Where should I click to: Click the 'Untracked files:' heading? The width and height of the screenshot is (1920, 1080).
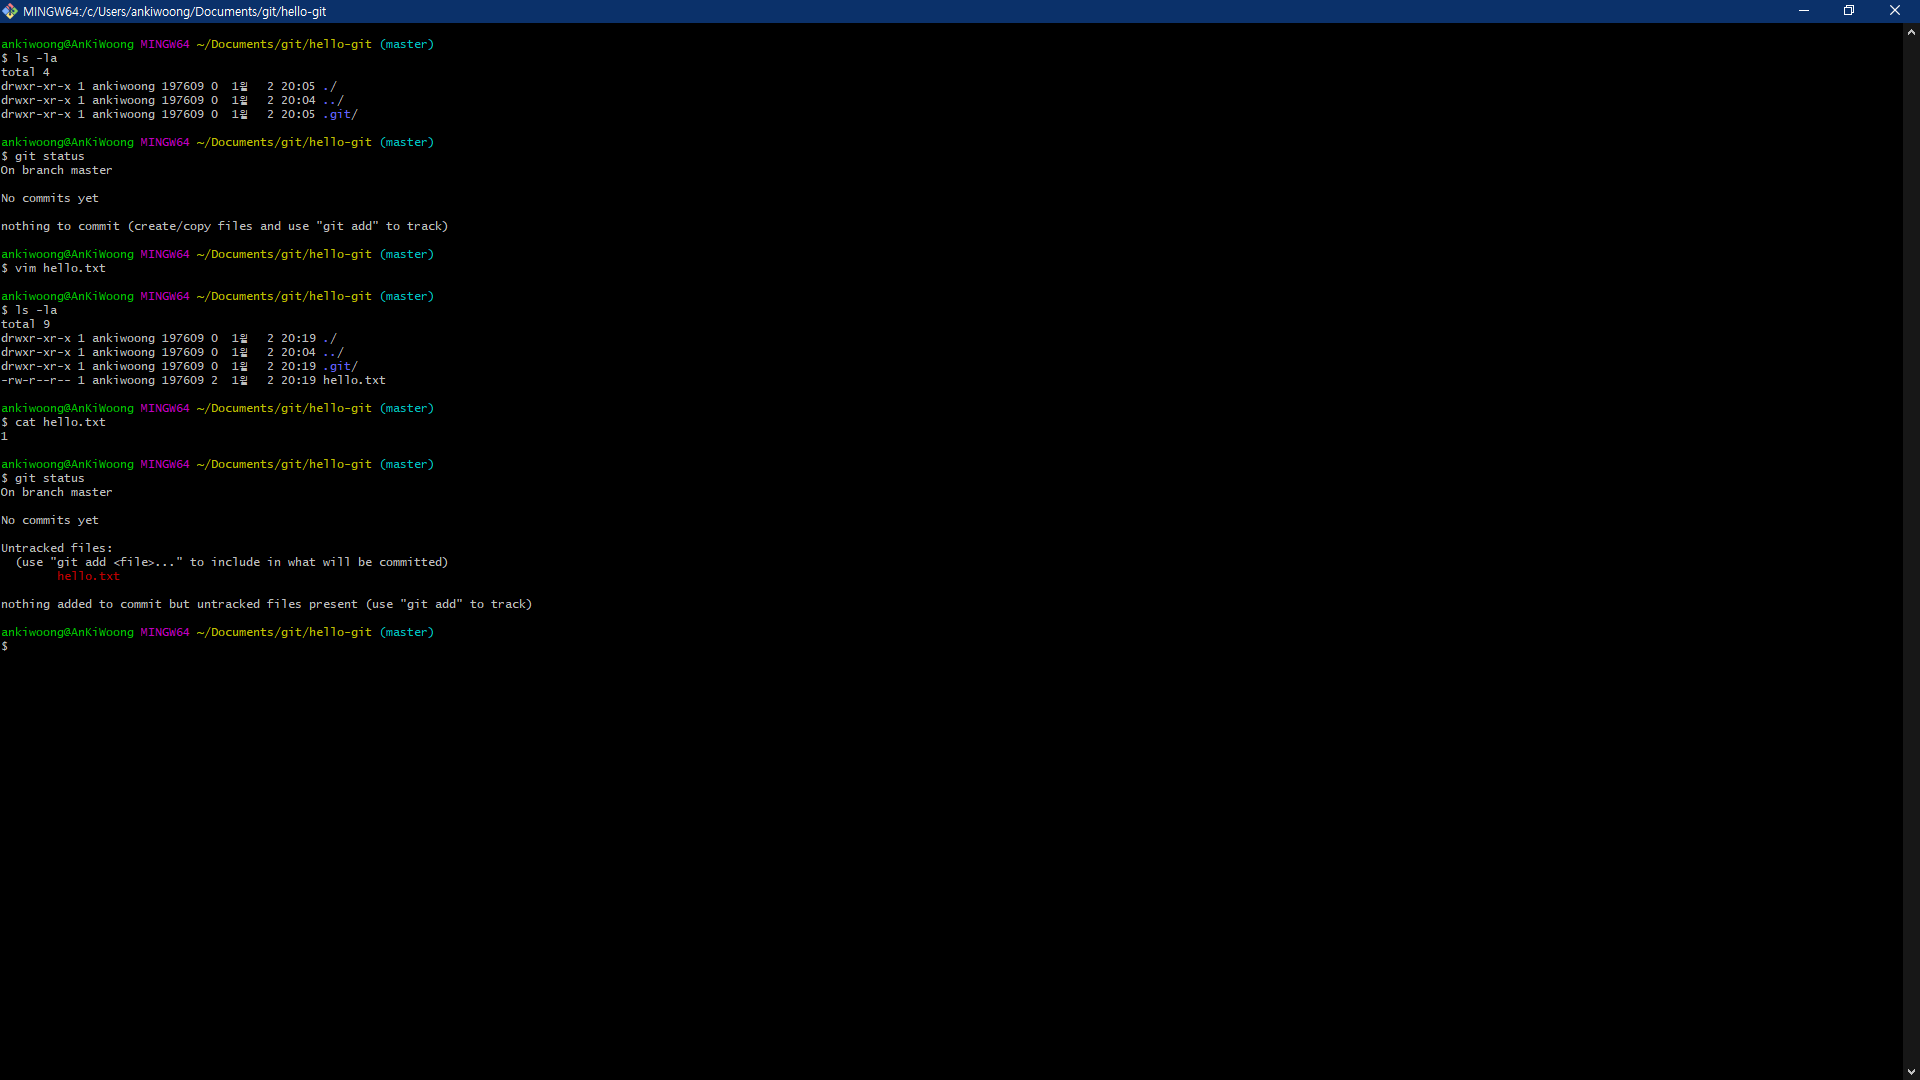pyautogui.click(x=57, y=549)
